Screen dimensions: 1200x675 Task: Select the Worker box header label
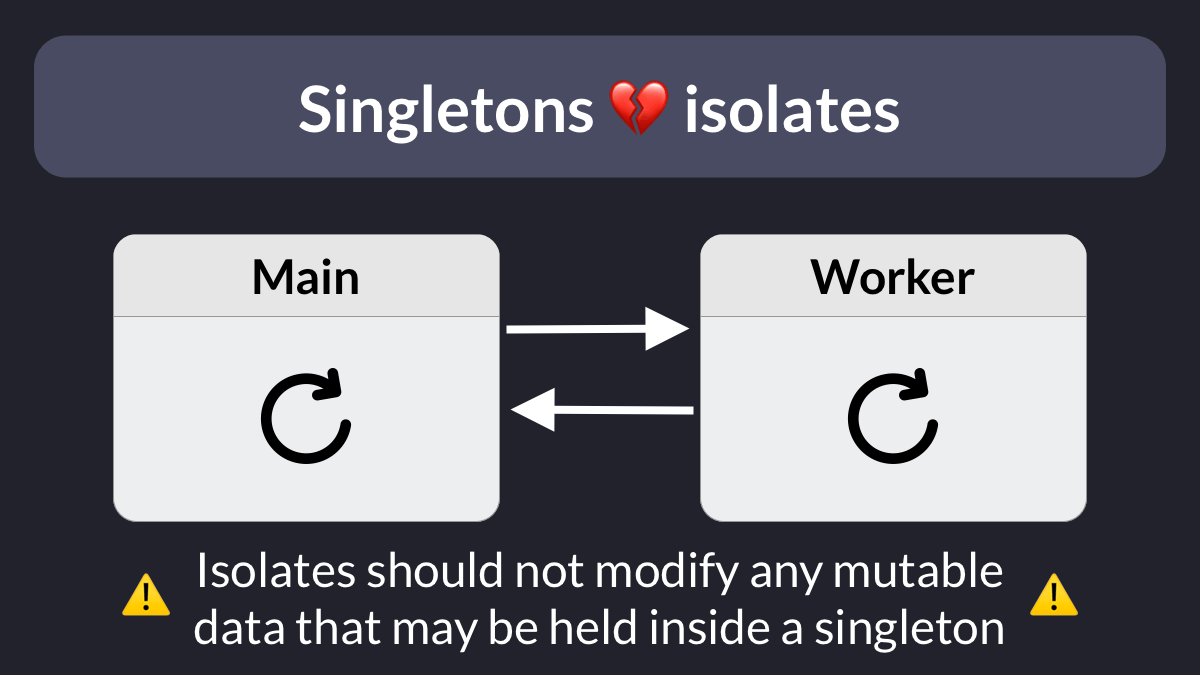(893, 277)
